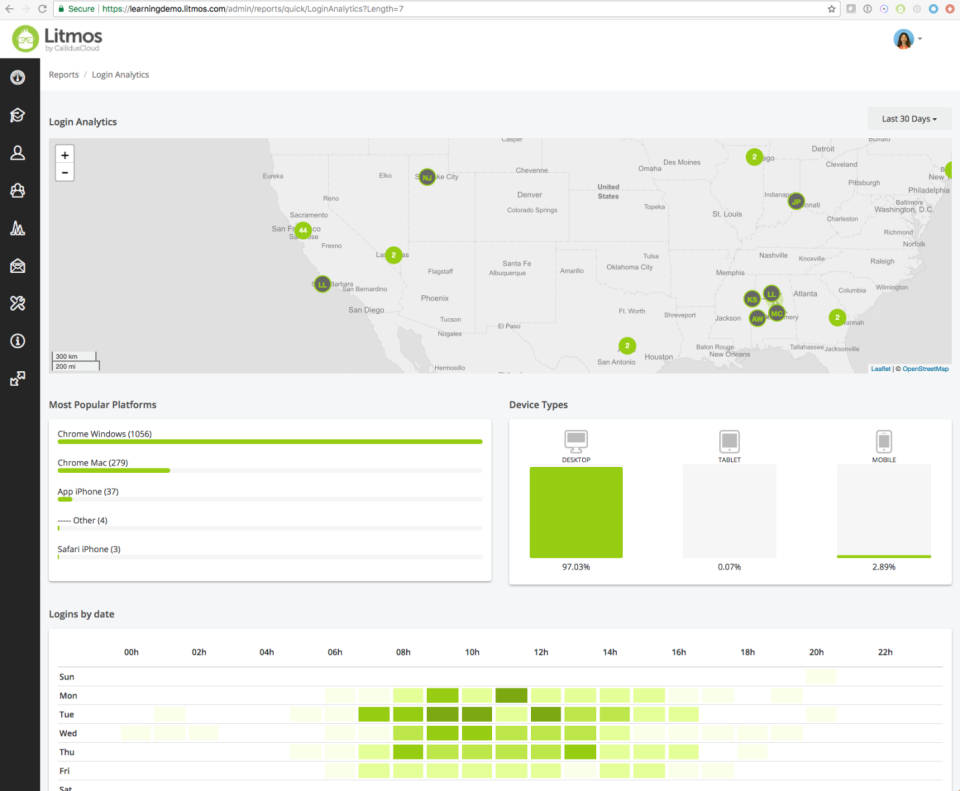This screenshot has width=960, height=791.
Task: Click the Desktop device type bar
Action: click(576, 512)
